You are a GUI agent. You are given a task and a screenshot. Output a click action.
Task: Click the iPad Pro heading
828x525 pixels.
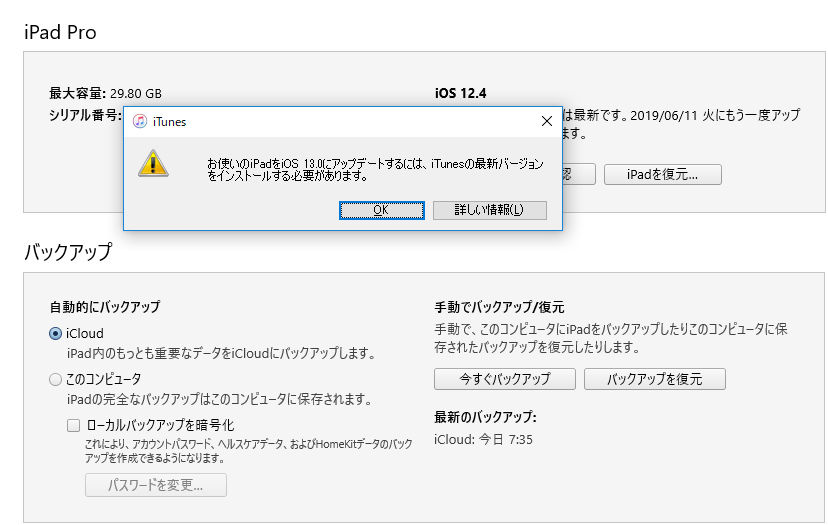(x=60, y=32)
